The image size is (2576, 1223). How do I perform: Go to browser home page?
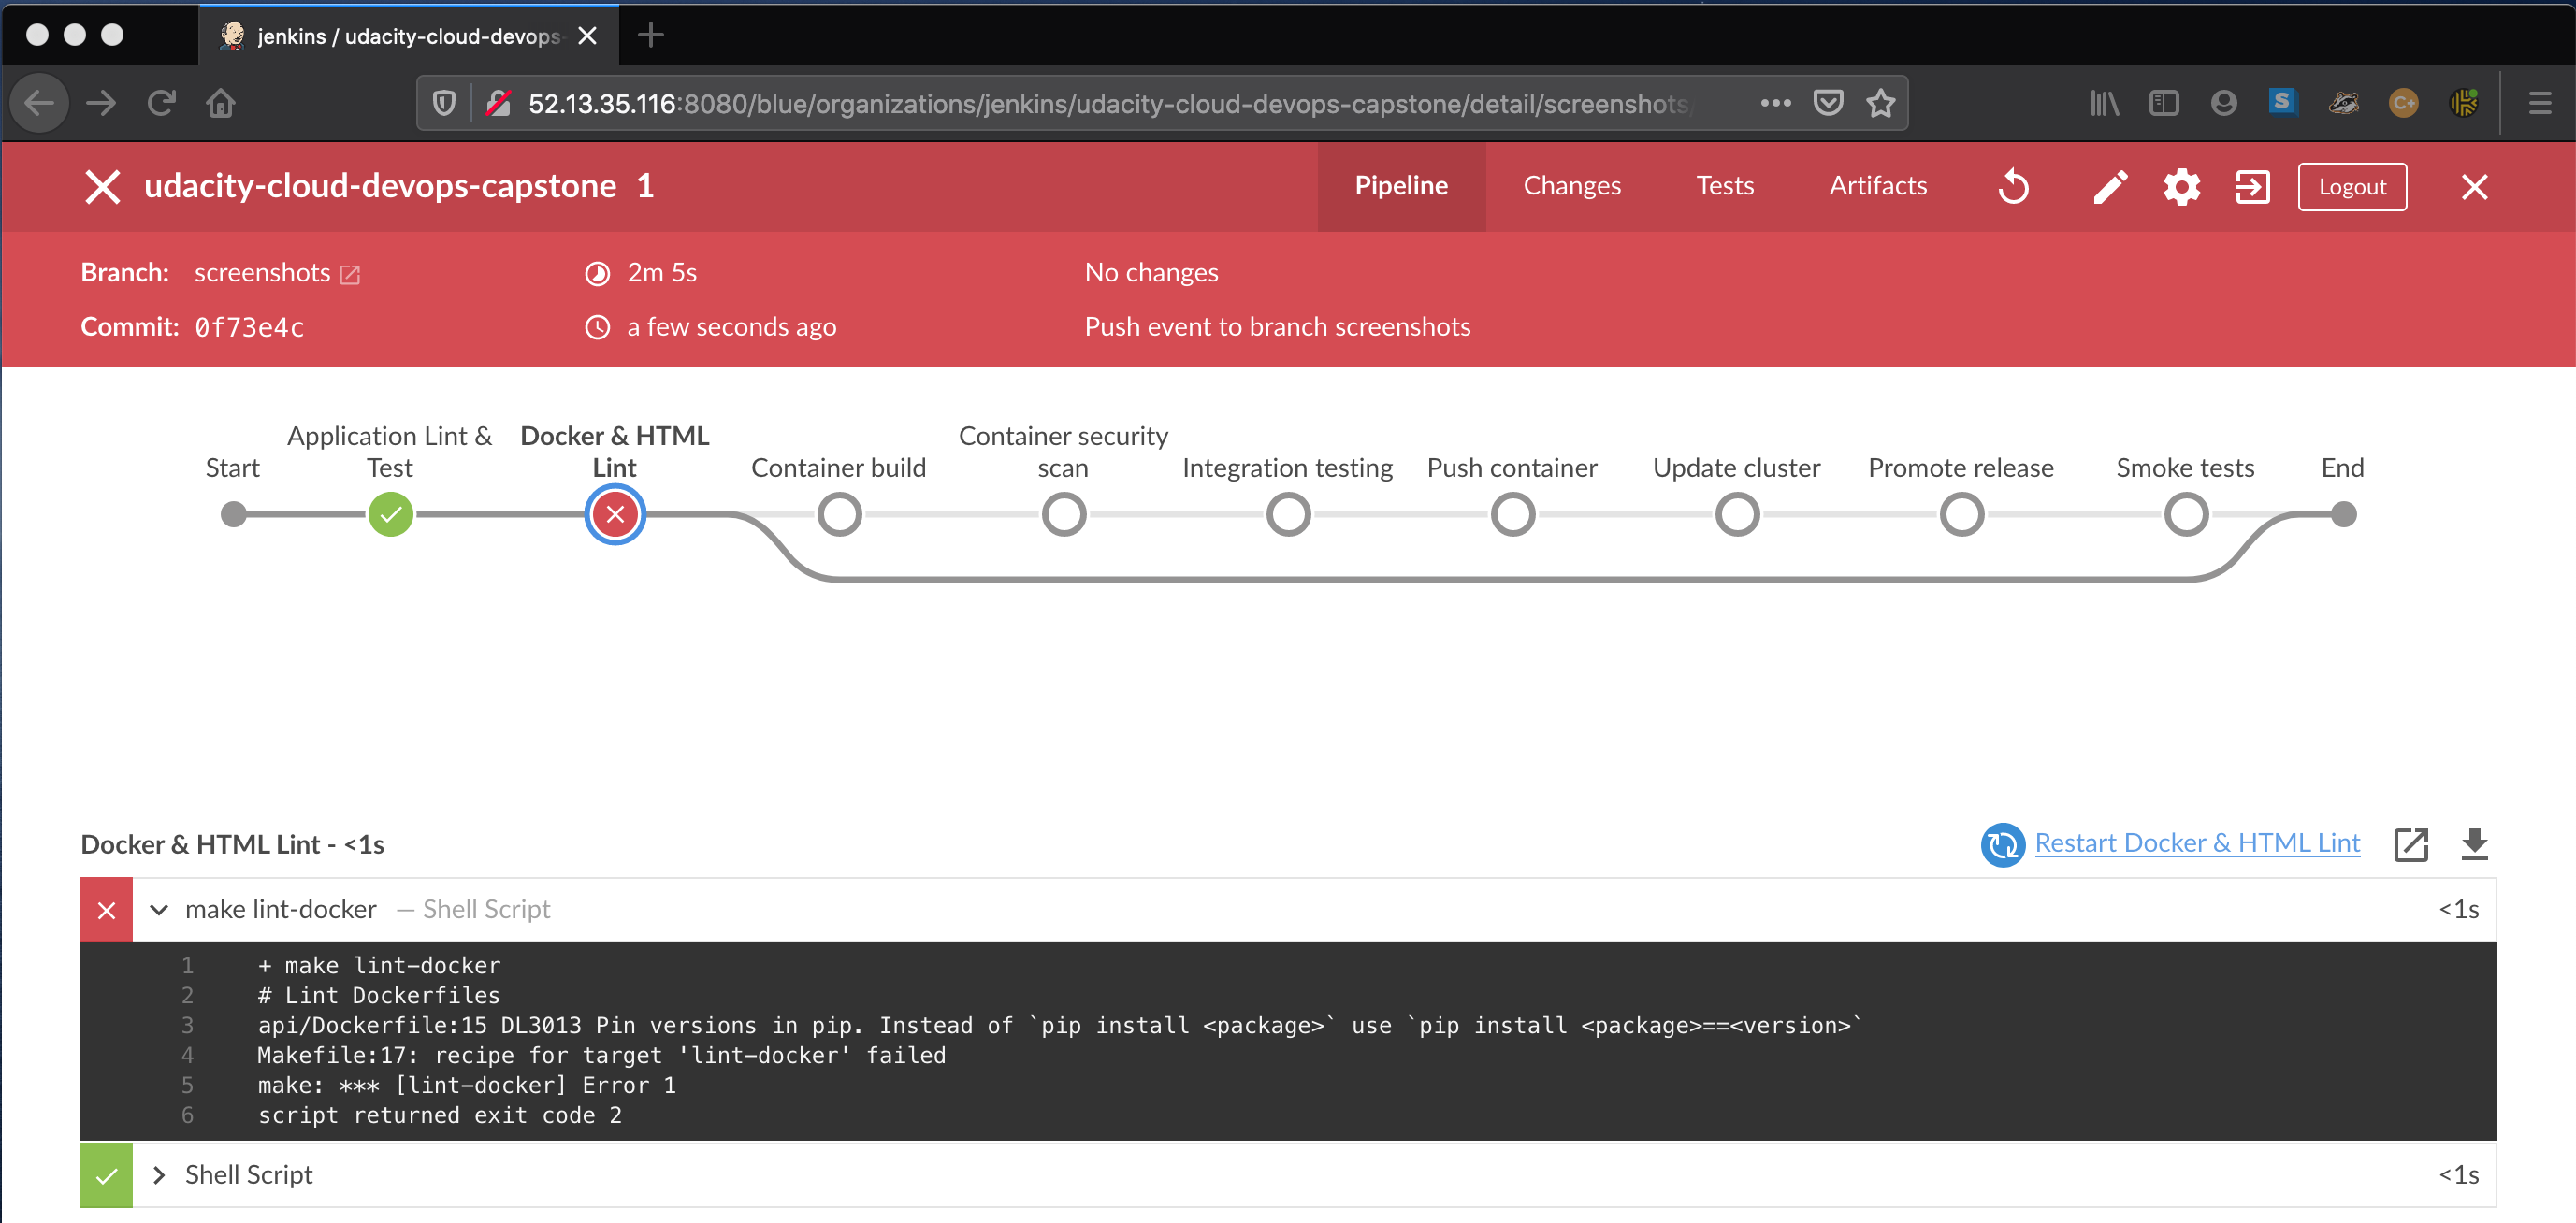click(x=221, y=103)
